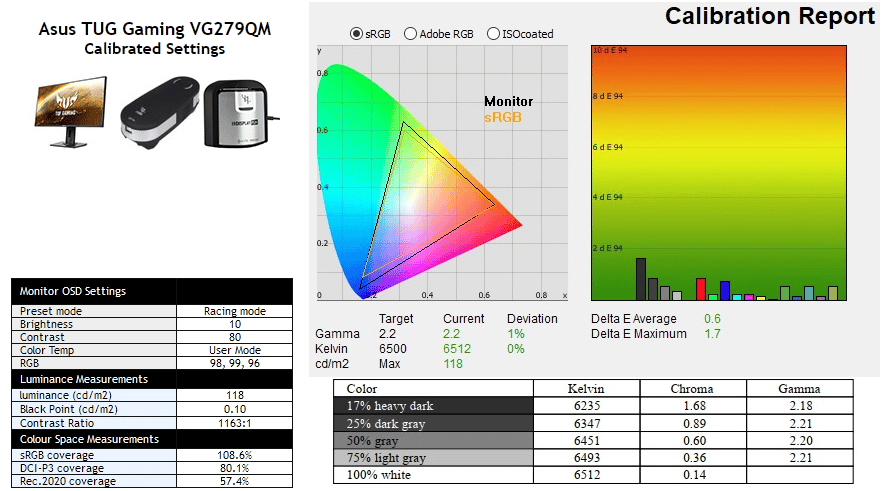
Task: Click the red bar in Delta E chart
Action: click(x=701, y=289)
